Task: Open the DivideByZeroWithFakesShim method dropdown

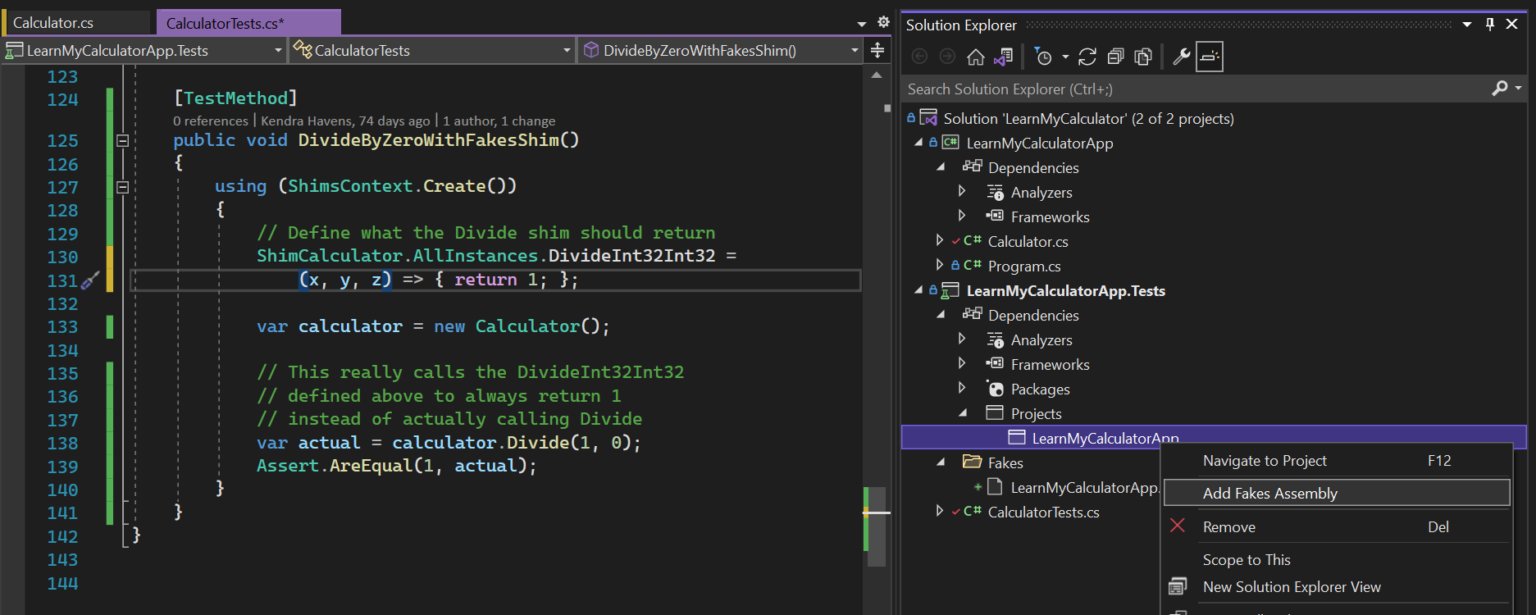Action: pyautogui.click(x=855, y=47)
